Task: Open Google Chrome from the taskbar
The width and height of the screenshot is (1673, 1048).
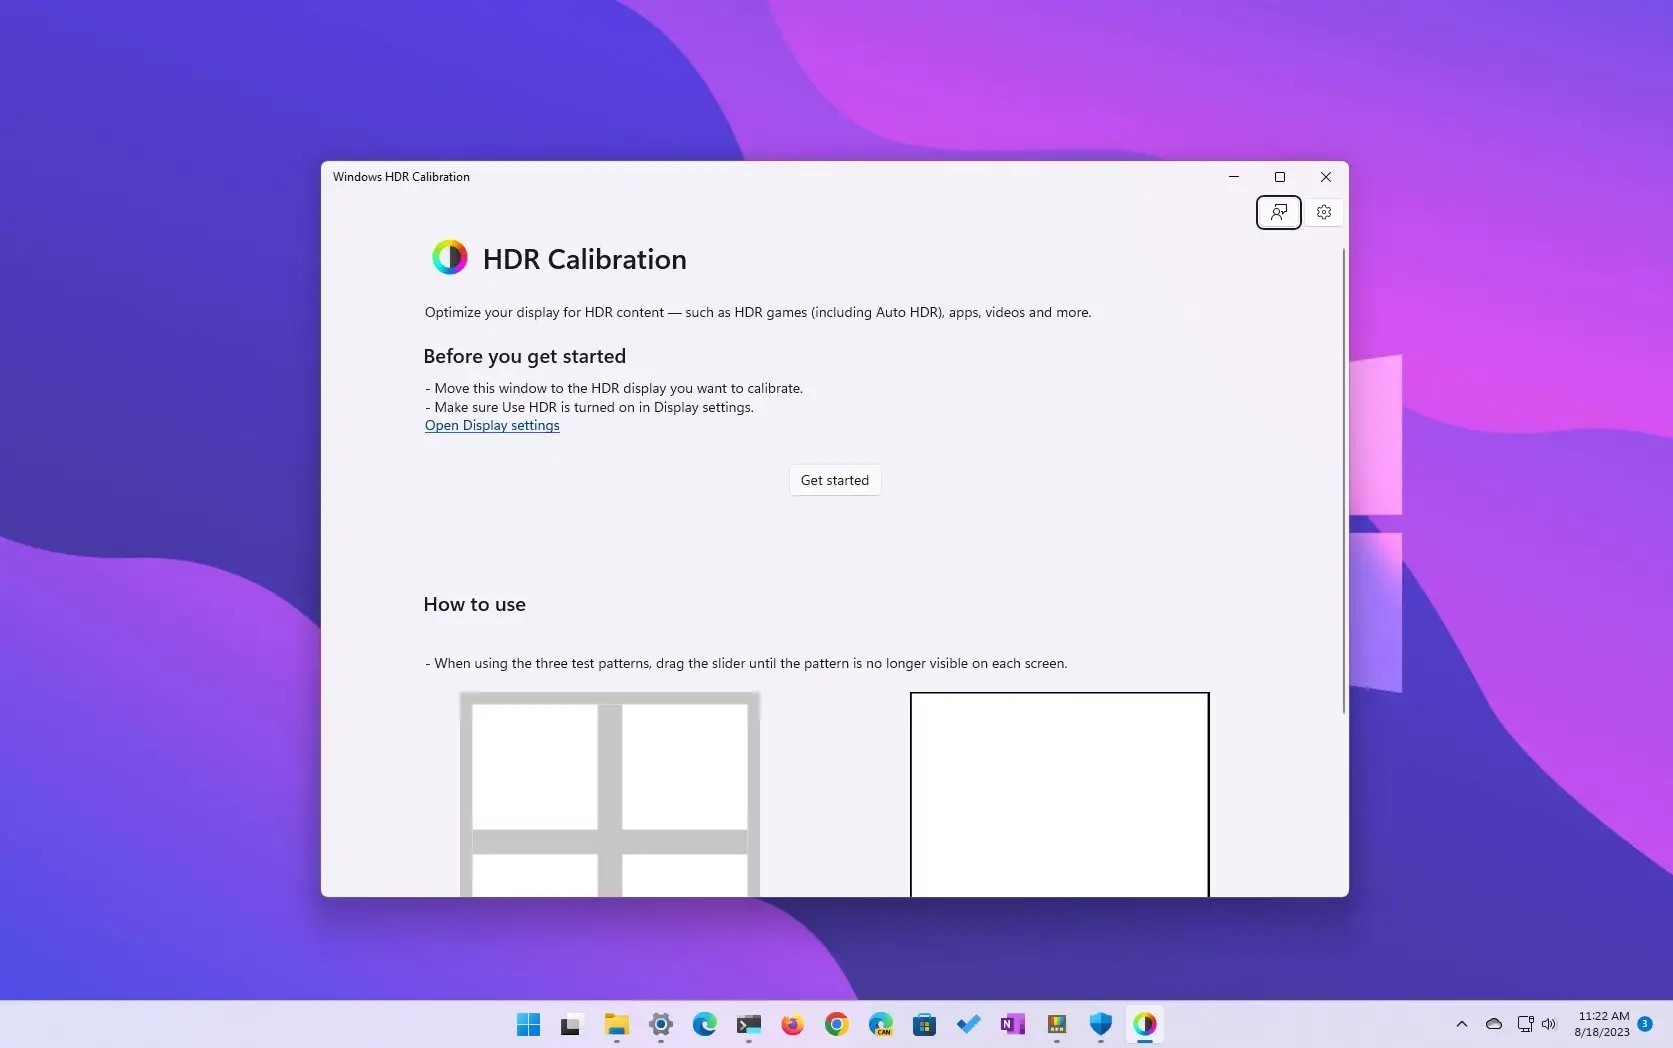Action: (836, 1024)
